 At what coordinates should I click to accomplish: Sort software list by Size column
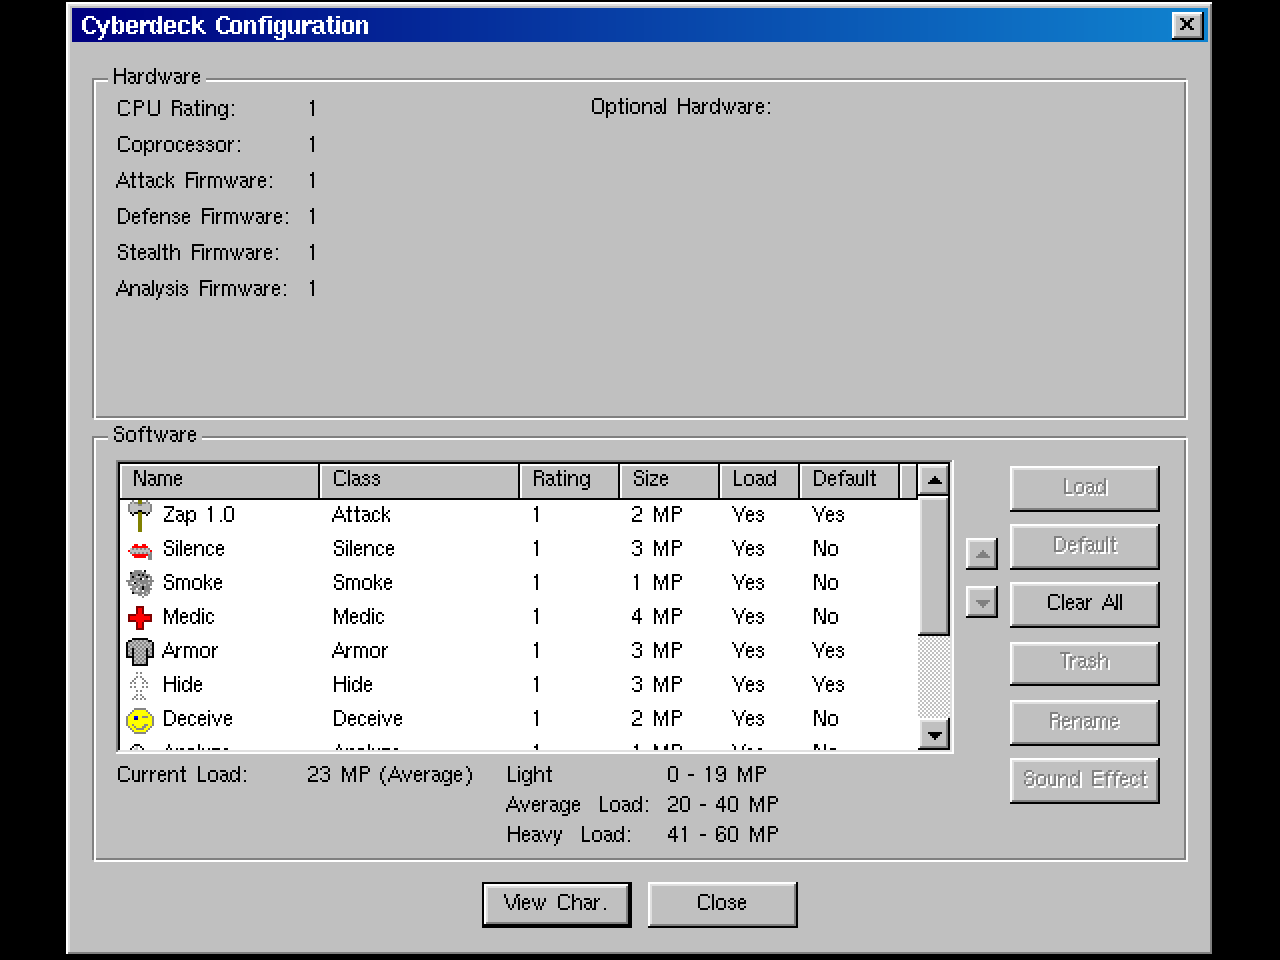(x=669, y=480)
